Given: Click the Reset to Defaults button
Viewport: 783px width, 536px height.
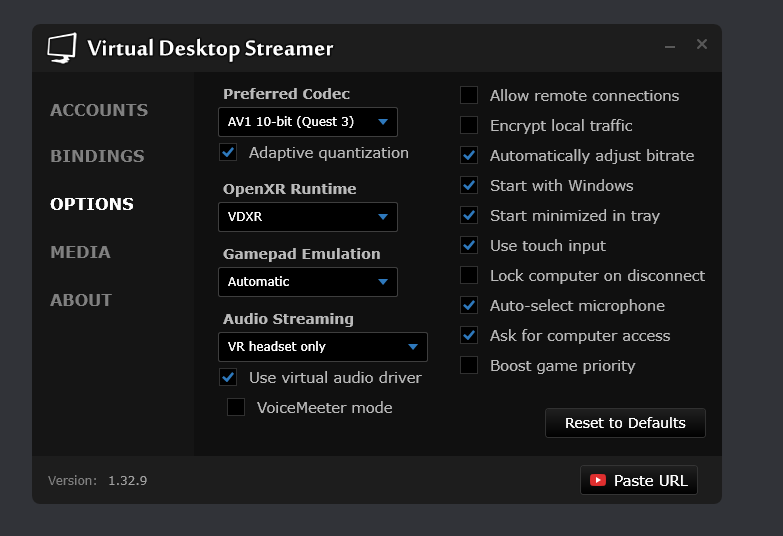Looking at the screenshot, I should click(x=625, y=423).
